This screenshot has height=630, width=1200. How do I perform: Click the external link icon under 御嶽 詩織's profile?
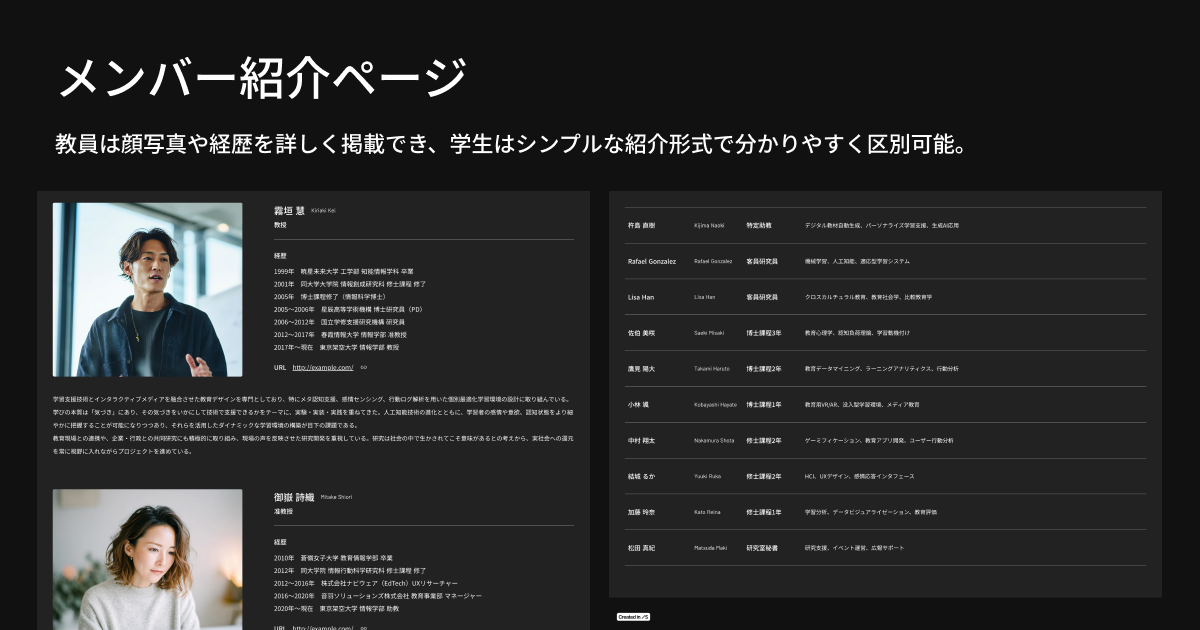click(364, 627)
